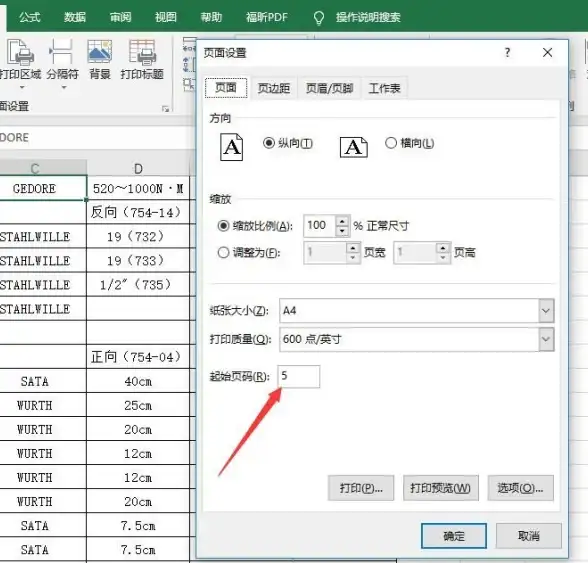Select portrait 纵向 radio button

point(268,143)
